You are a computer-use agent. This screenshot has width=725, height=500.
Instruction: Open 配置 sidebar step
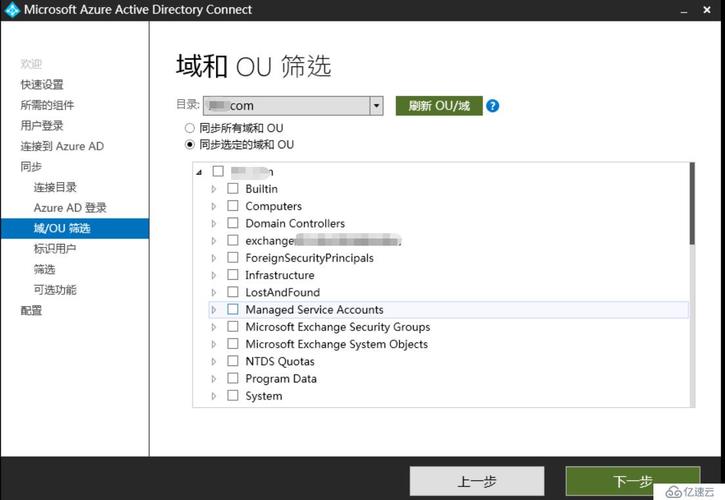pos(31,310)
